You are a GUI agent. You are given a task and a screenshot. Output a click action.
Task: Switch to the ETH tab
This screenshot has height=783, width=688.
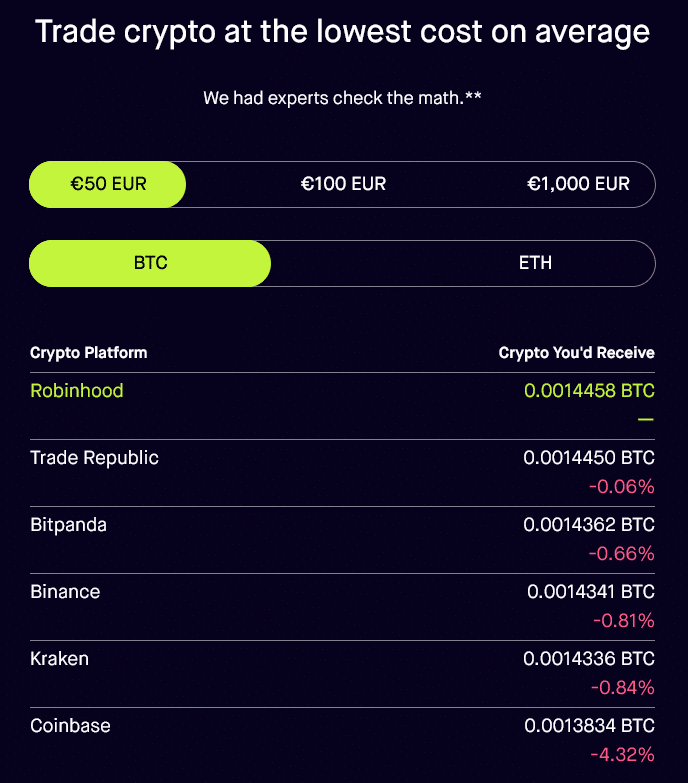coord(535,263)
